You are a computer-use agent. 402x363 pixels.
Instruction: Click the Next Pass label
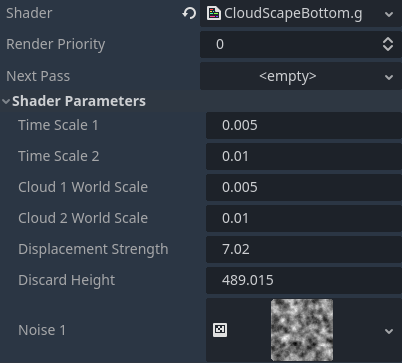point(38,76)
